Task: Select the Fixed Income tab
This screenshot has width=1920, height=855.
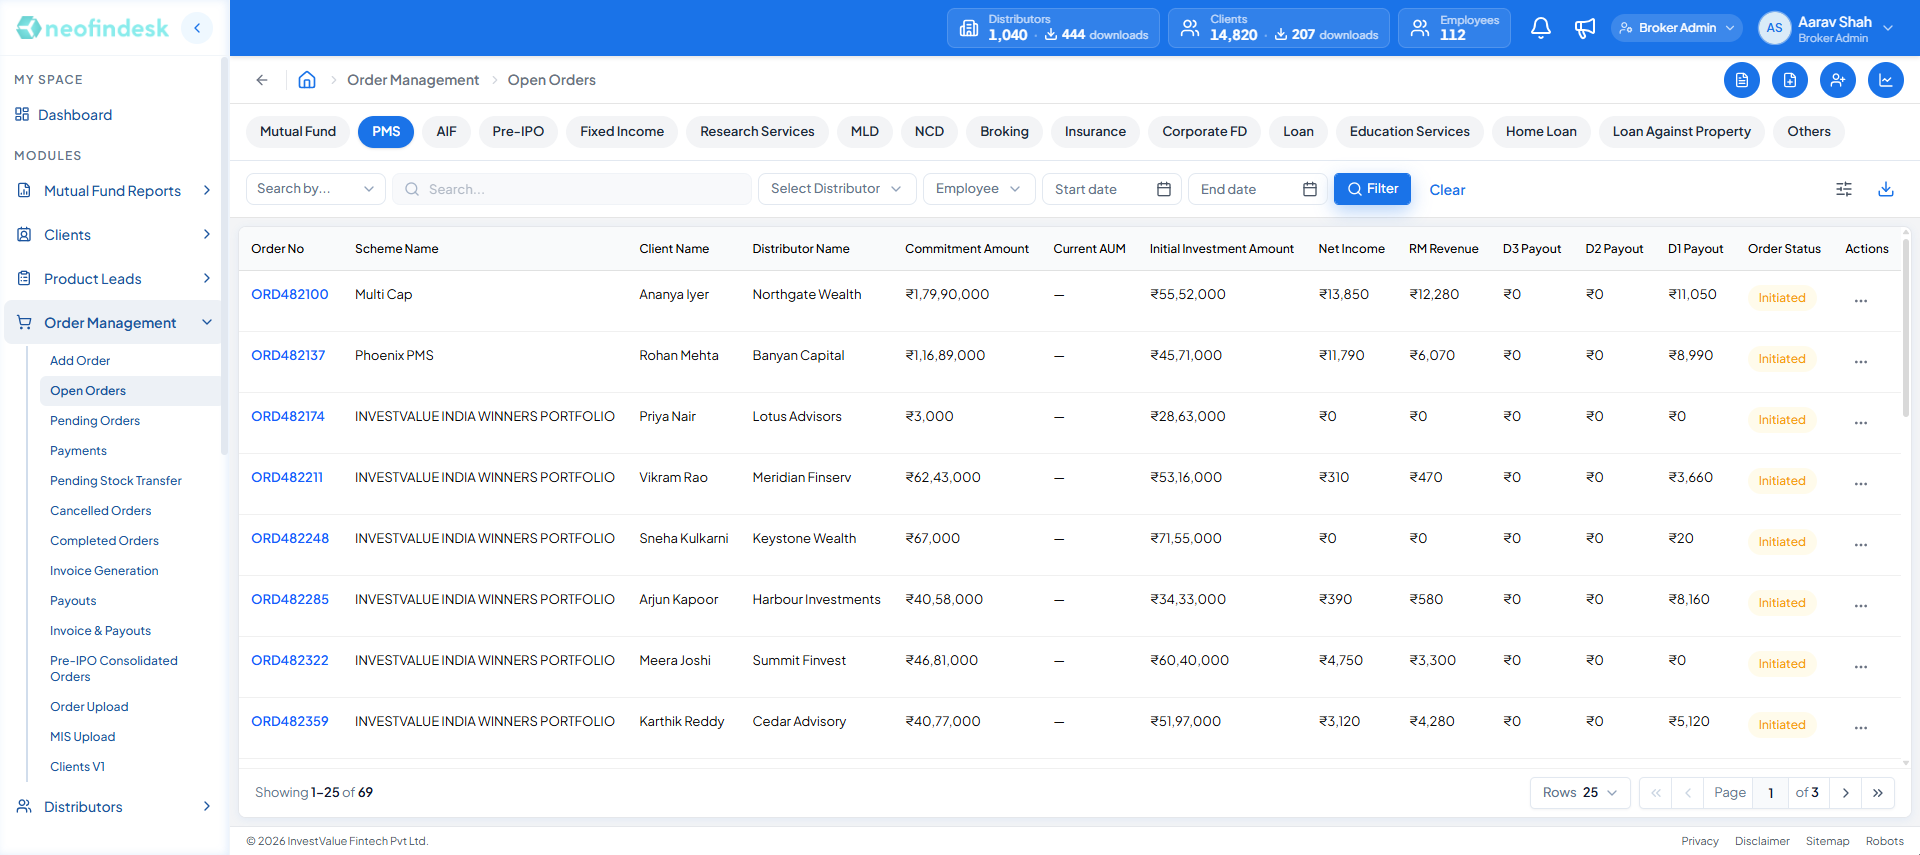Action: click(x=622, y=132)
